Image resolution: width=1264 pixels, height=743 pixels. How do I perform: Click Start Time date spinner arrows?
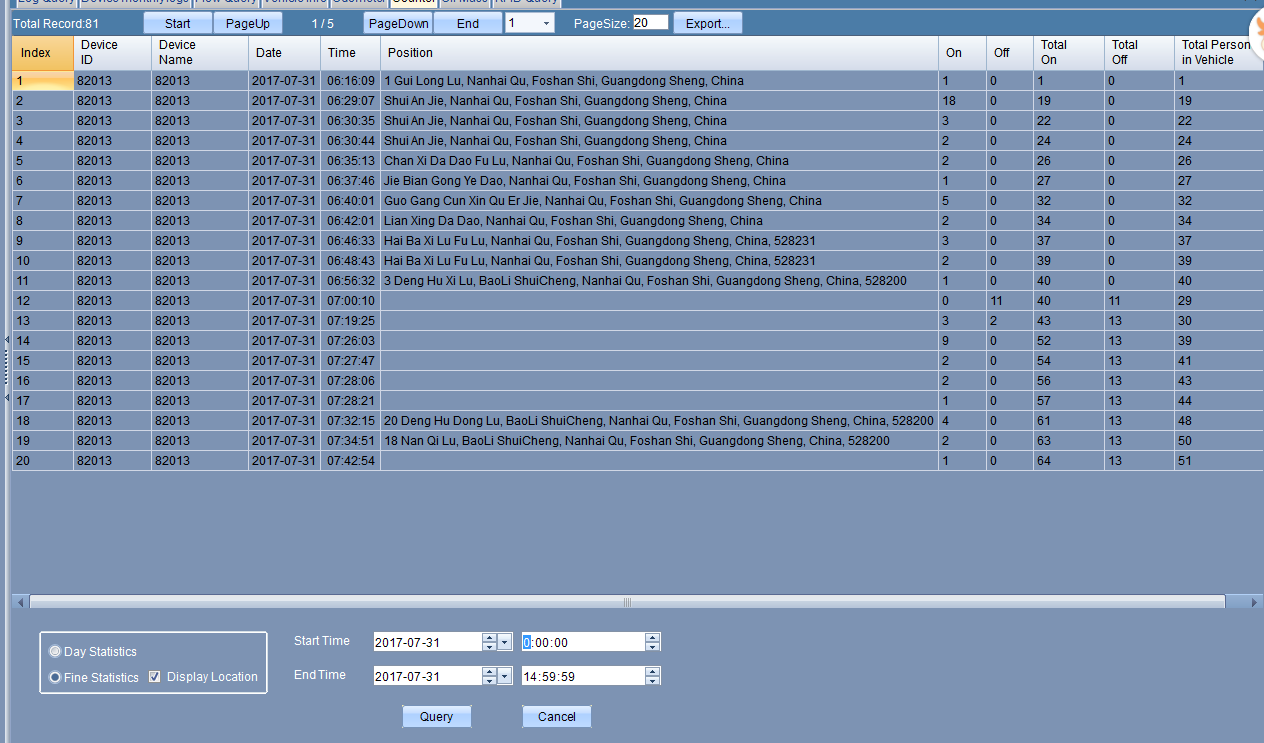(489, 642)
